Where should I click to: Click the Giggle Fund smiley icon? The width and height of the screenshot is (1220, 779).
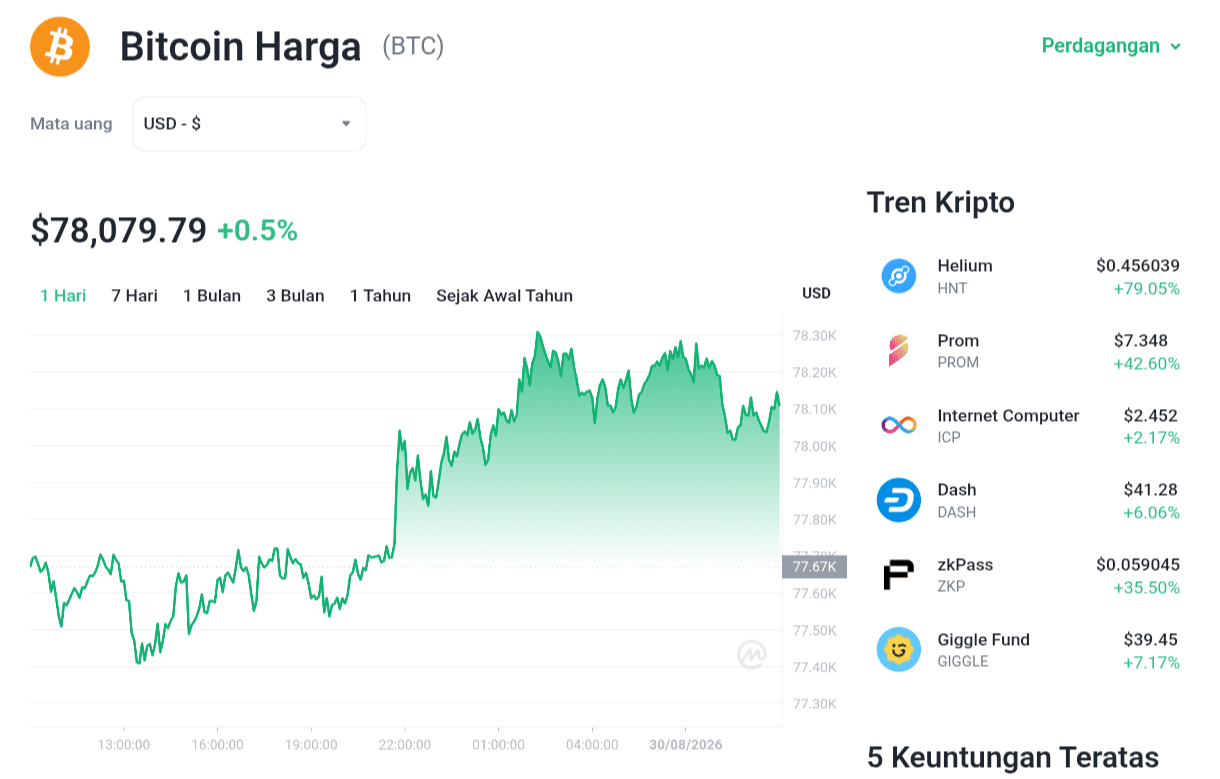click(x=899, y=650)
